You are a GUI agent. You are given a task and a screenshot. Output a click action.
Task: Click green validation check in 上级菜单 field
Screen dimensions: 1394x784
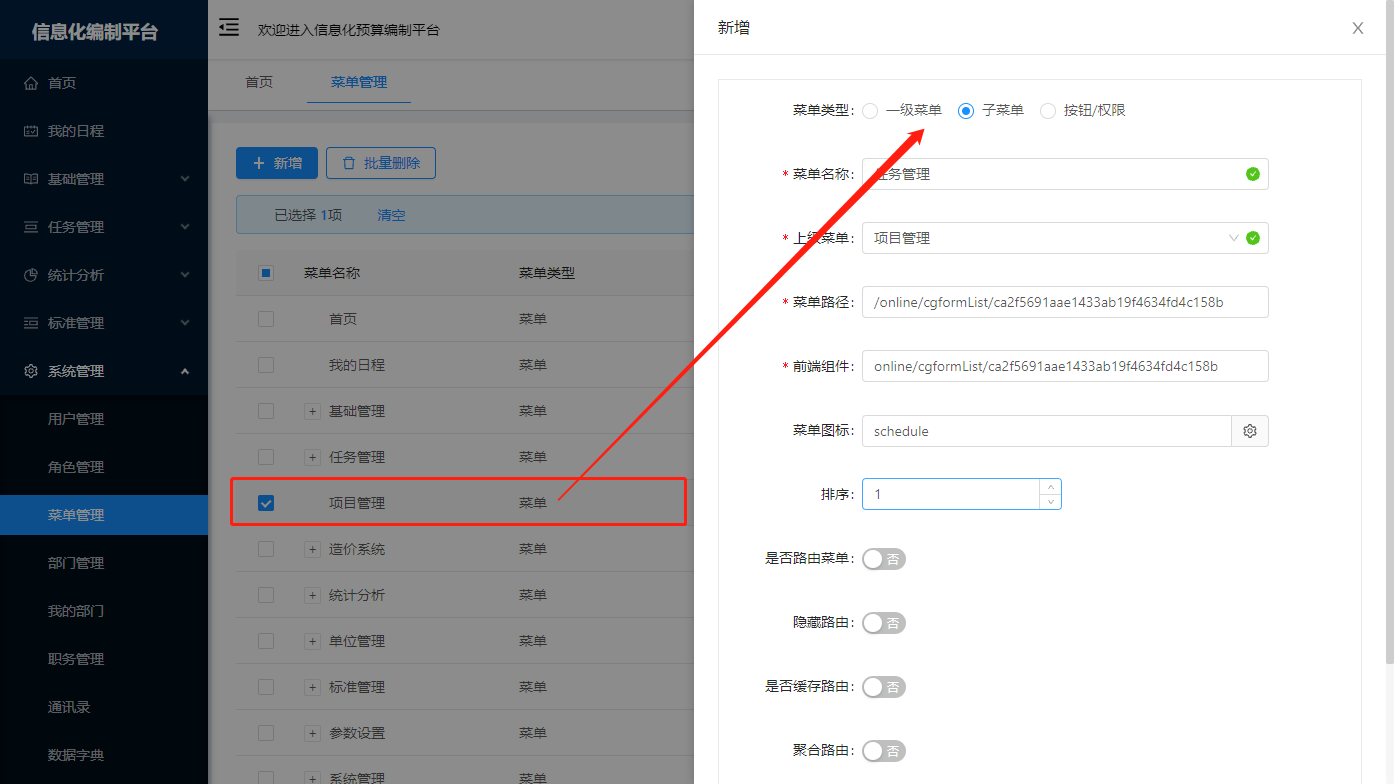click(1253, 238)
